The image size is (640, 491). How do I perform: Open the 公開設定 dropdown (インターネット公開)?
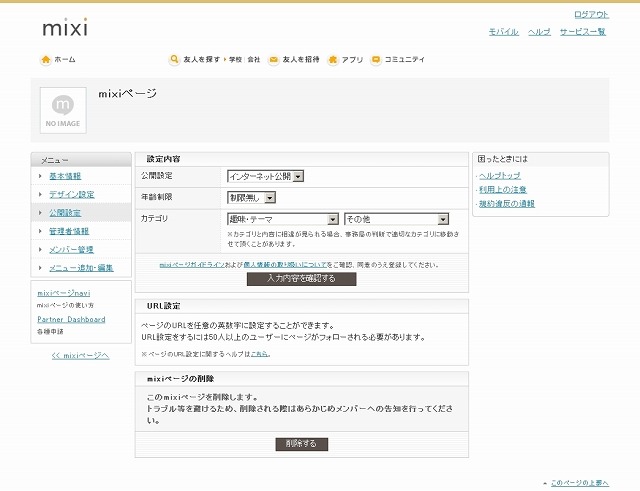(x=265, y=176)
